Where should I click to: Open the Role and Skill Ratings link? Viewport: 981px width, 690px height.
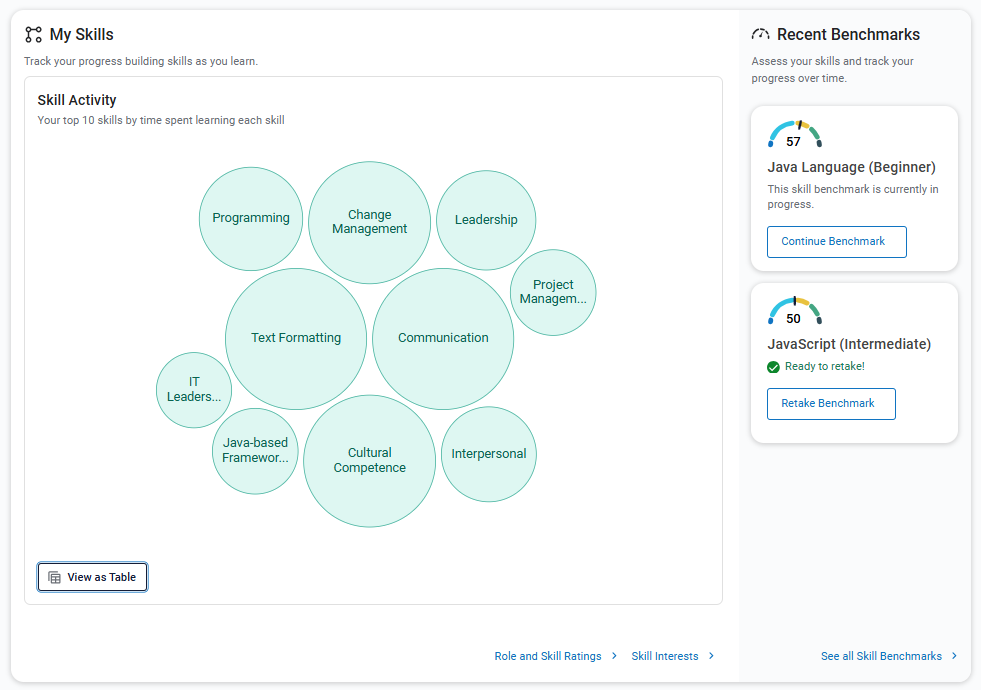click(548, 656)
